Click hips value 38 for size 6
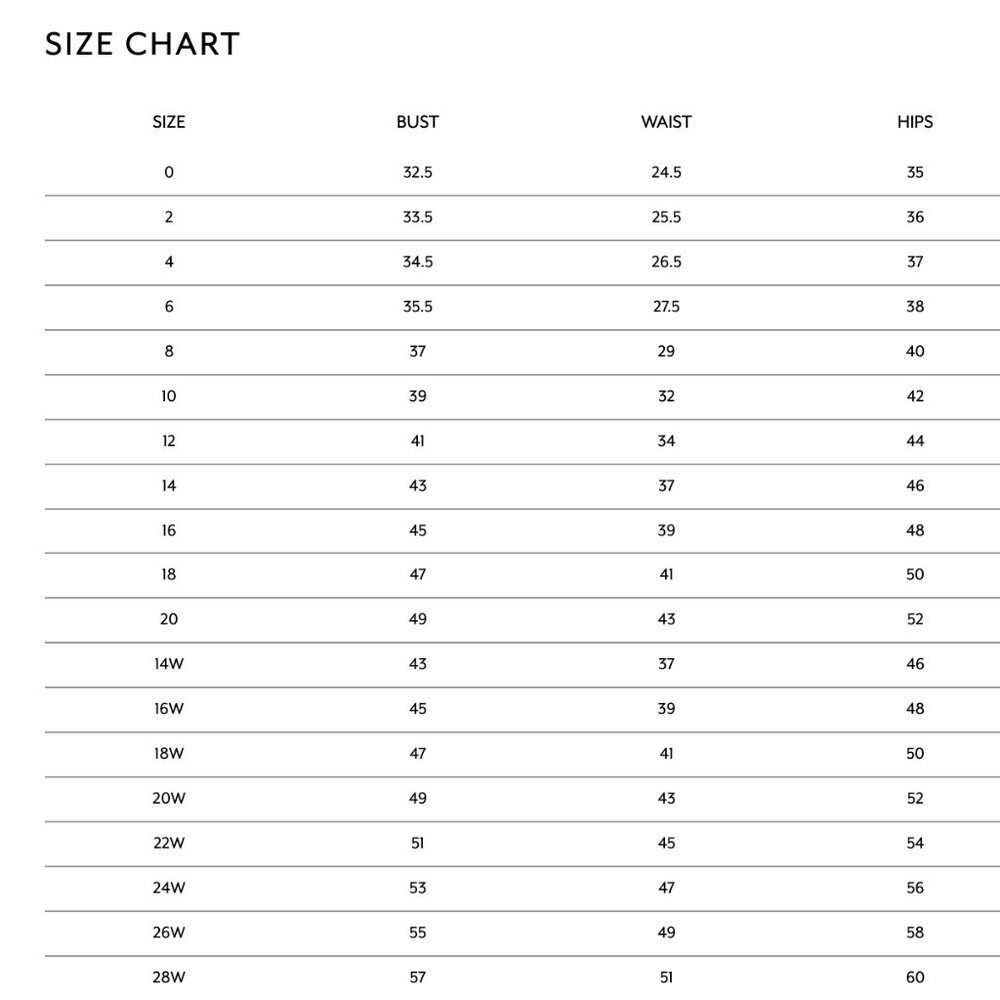Screen dimensions: 1000x1000 (x=915, y=306)
